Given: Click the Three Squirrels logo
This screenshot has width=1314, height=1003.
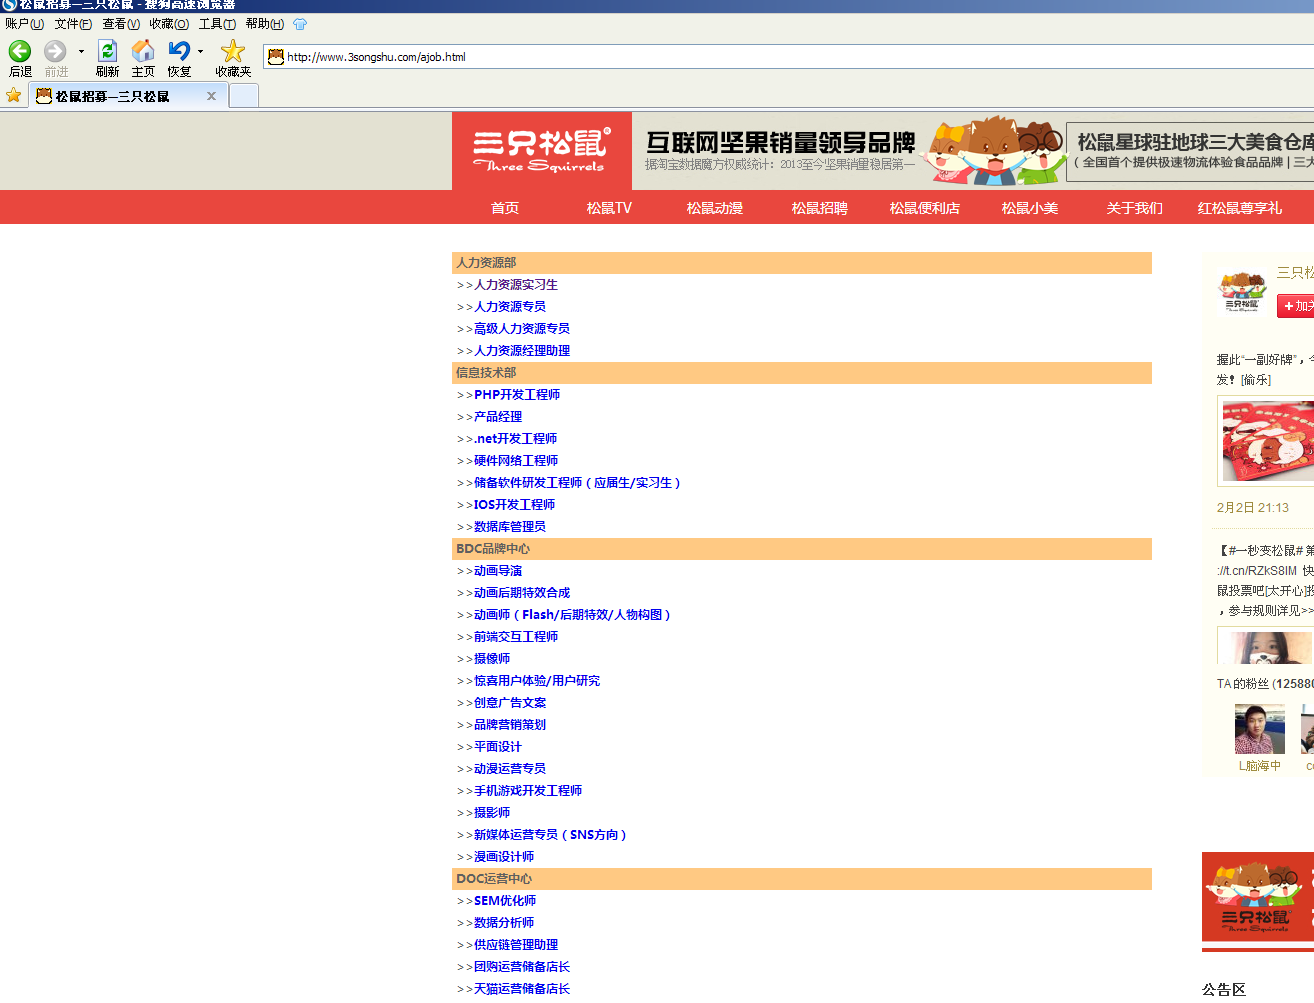Looking at the screenshot, I should [541, 150].
